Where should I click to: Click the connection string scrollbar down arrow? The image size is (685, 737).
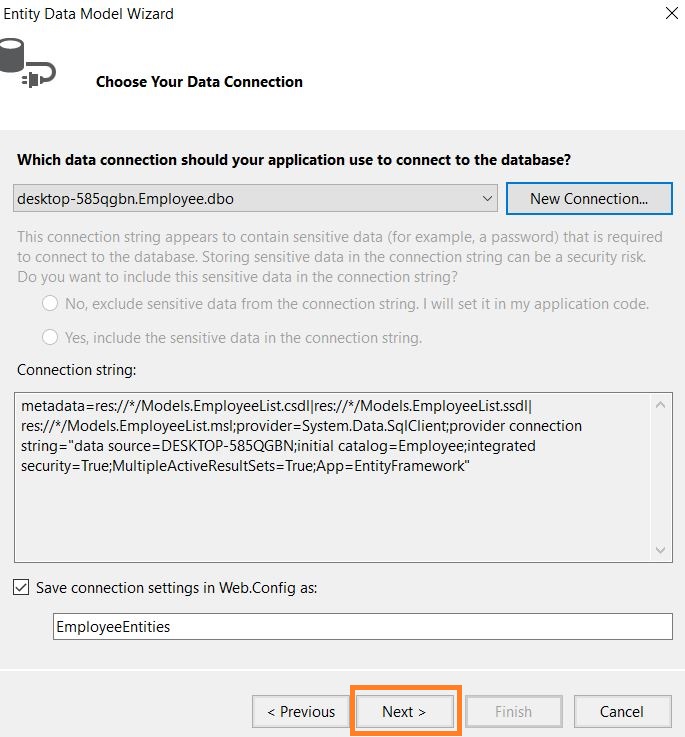(x=661, y=550)
